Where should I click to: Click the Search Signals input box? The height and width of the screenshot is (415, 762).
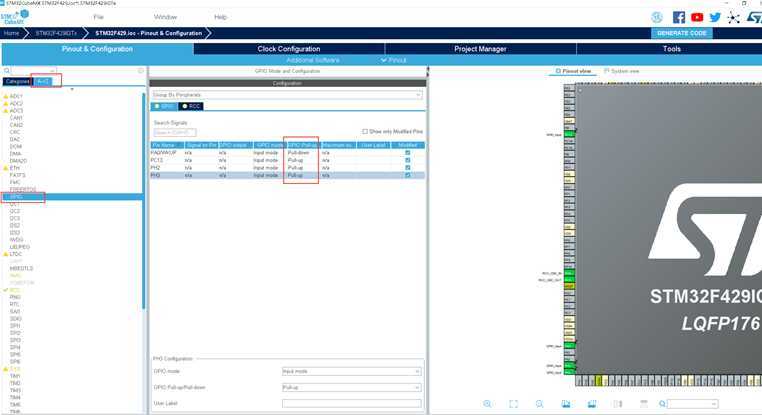[x=174, y=132]
